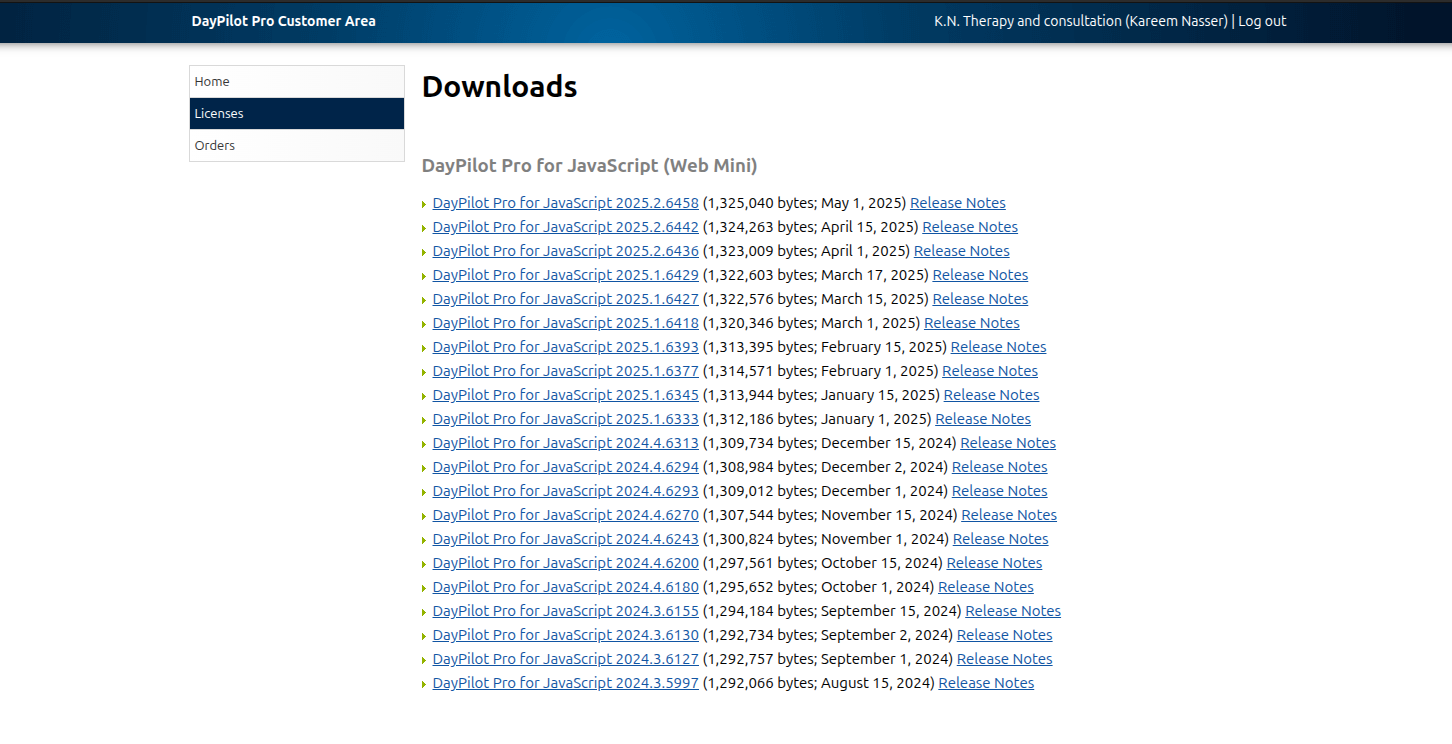Download DayPilot Pro for JavaScript 2024.4.6270
This screenshot has height=744, width=1452.
pyautogui.click(x=565, y=515)
